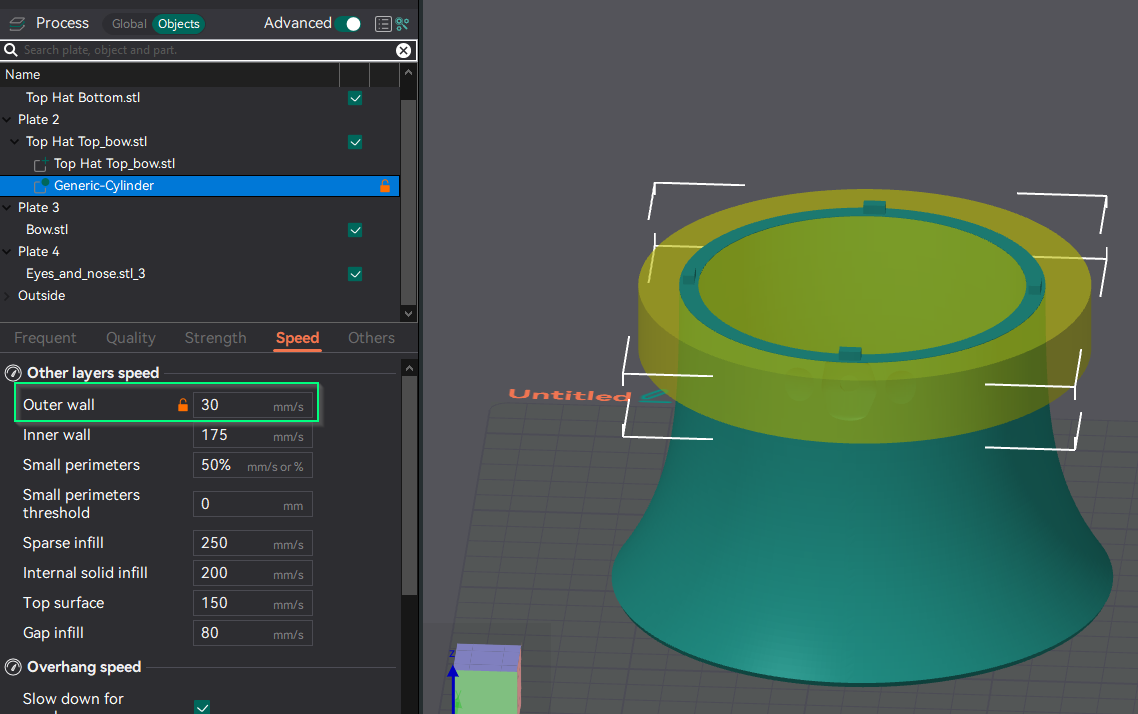Viewport: 1138px width, 714px height.
Task: Open the Strength tab
Action: [215, 338]
